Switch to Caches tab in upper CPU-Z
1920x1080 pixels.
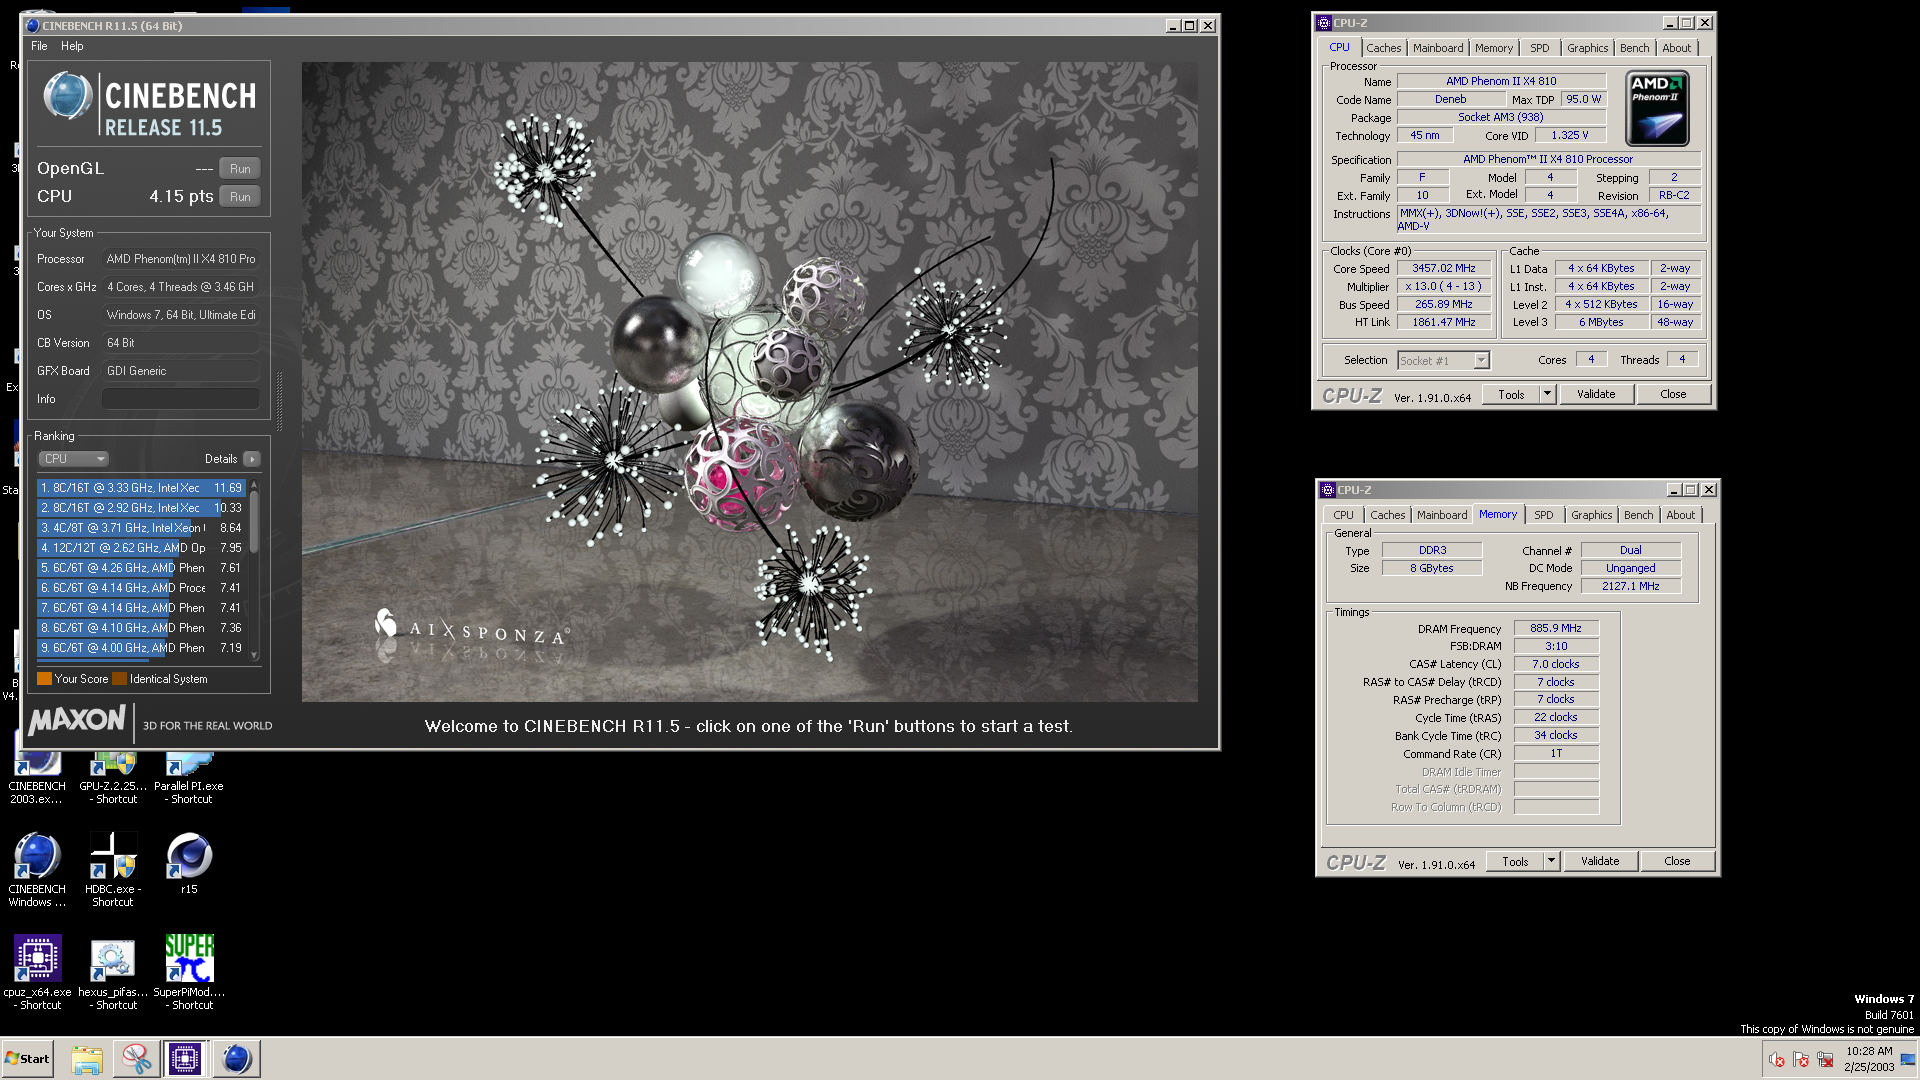click(1384, 48)
